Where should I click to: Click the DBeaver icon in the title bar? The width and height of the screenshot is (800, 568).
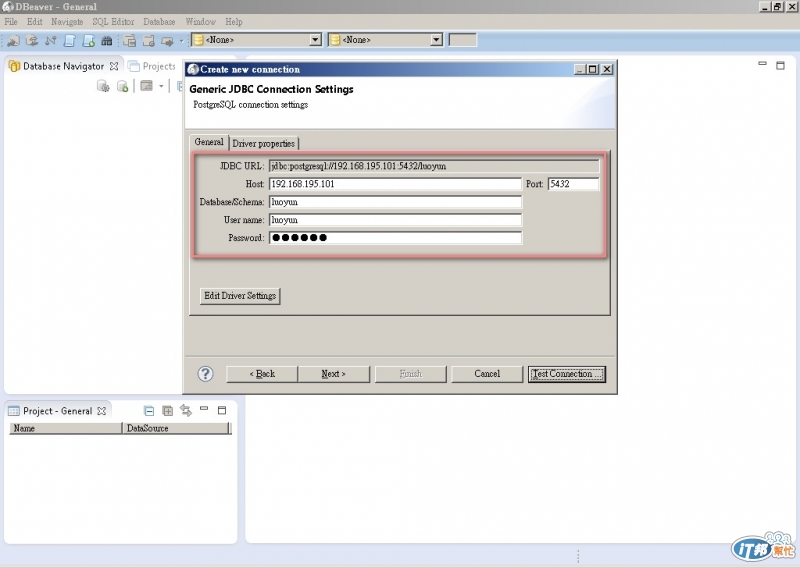point(8,7)
